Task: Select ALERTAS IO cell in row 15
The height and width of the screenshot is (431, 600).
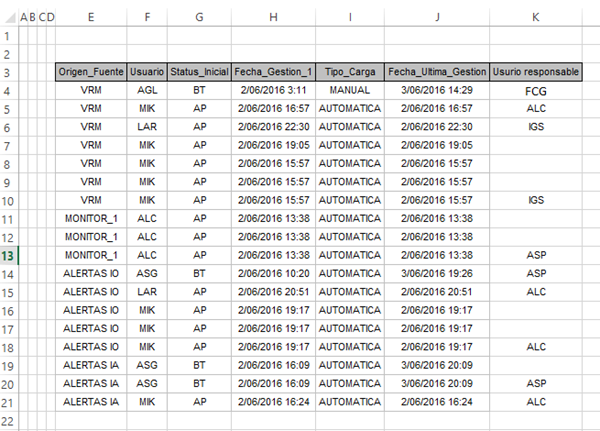Action: [x=91, y=292]
